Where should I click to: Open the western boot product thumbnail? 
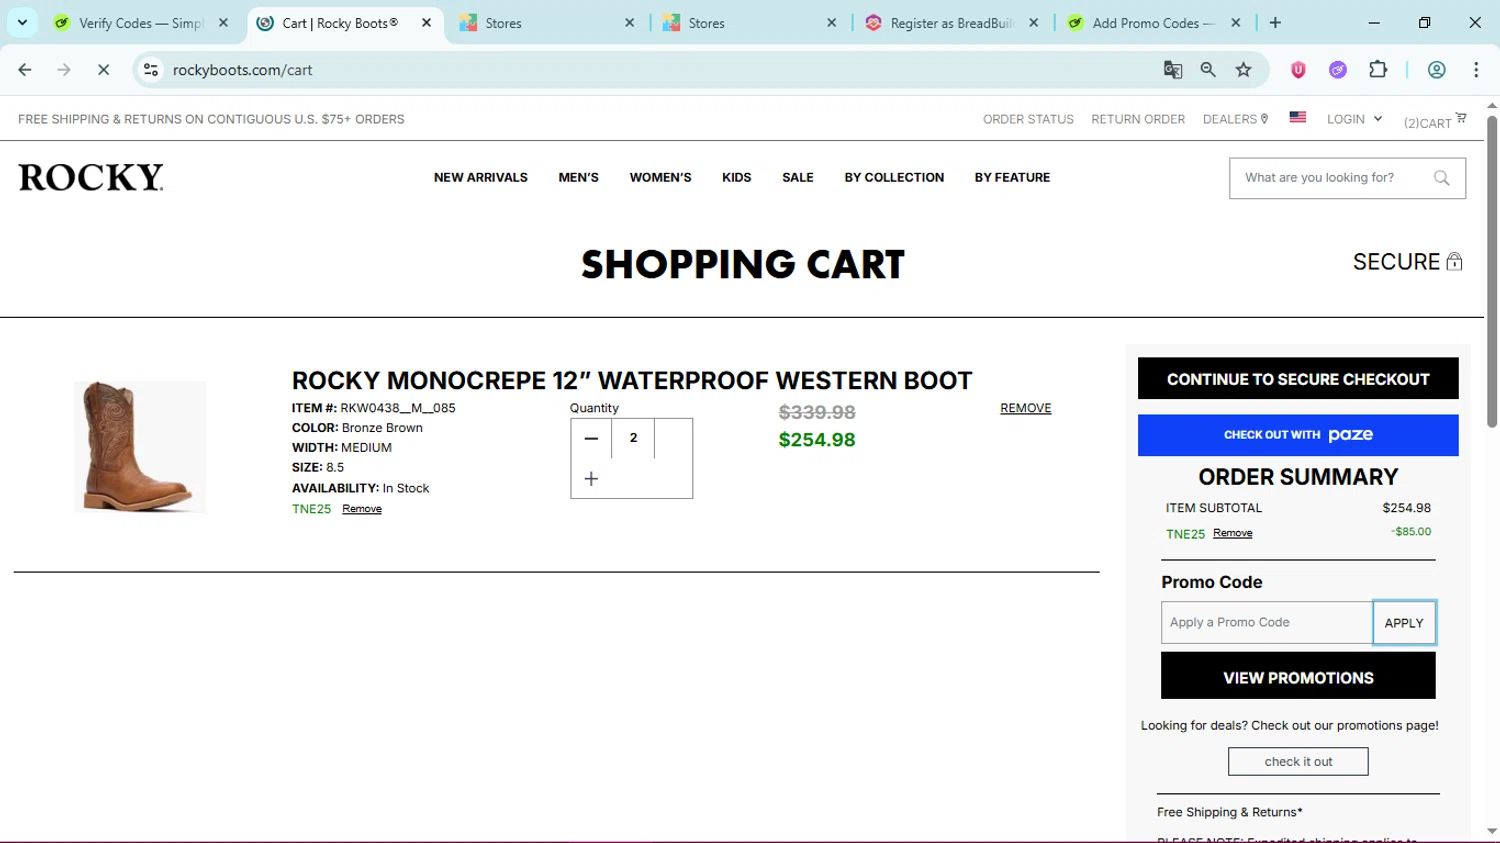coord(140,447)
